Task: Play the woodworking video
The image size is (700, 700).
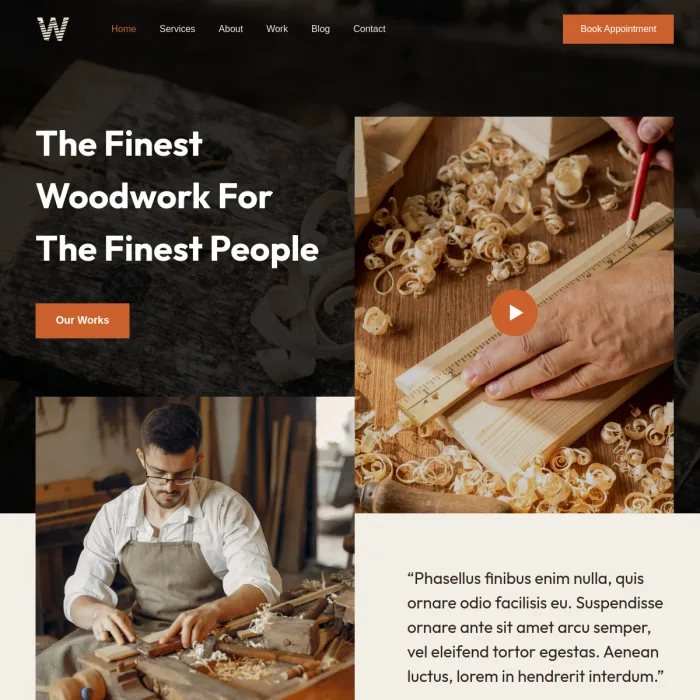Action: point(514,312)
